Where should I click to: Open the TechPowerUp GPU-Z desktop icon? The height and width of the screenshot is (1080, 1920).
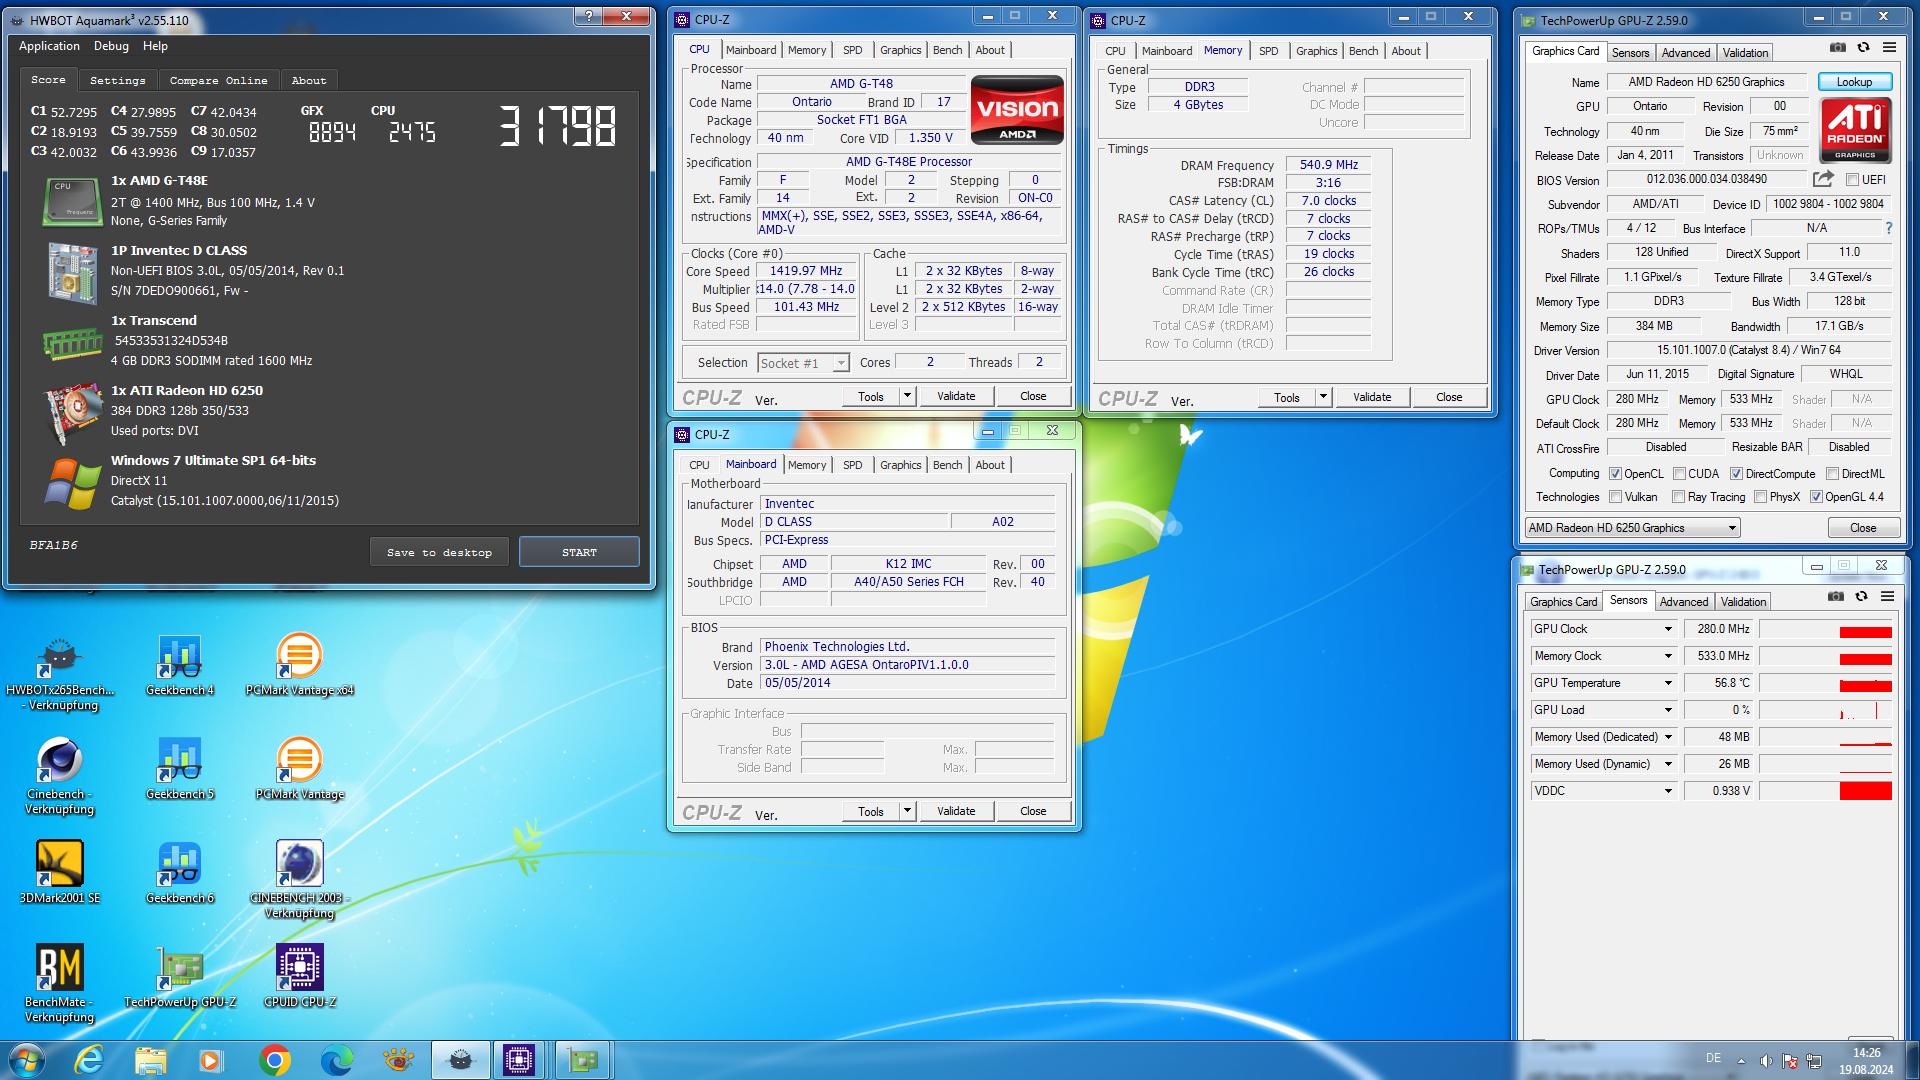click(180, 977)
